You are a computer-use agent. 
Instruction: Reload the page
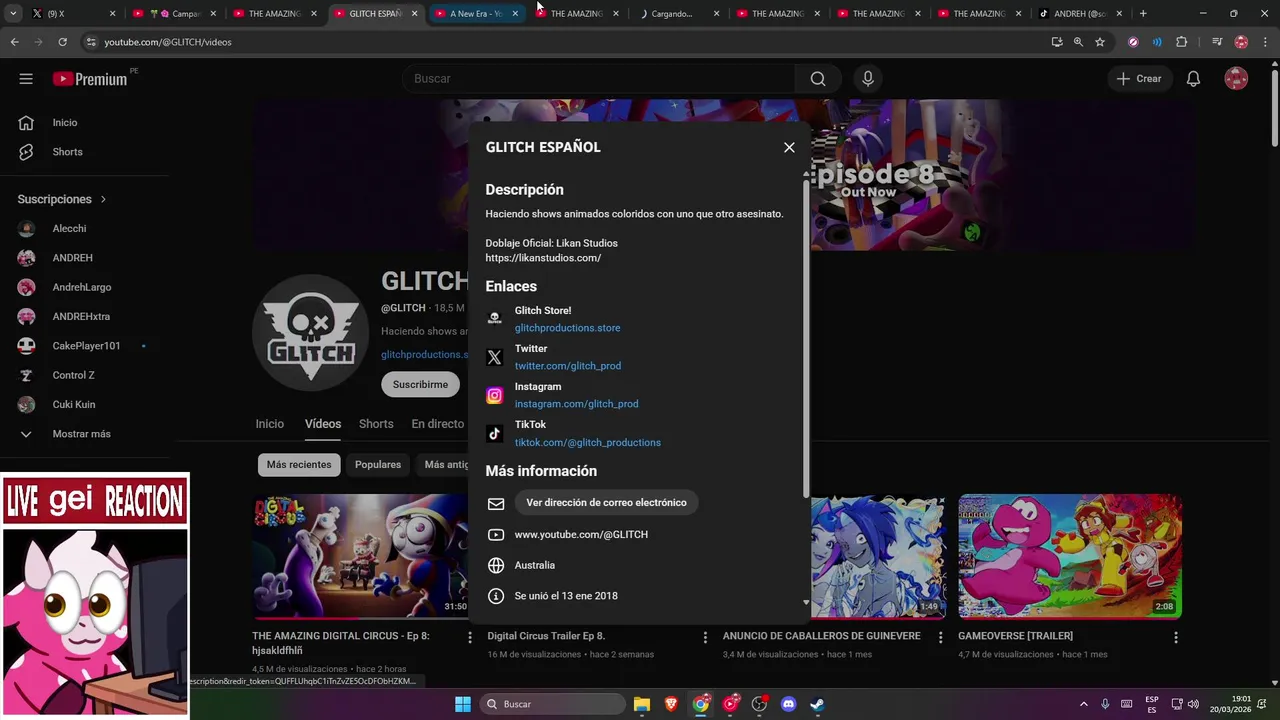pyautogui.click(x=62, y=42)
